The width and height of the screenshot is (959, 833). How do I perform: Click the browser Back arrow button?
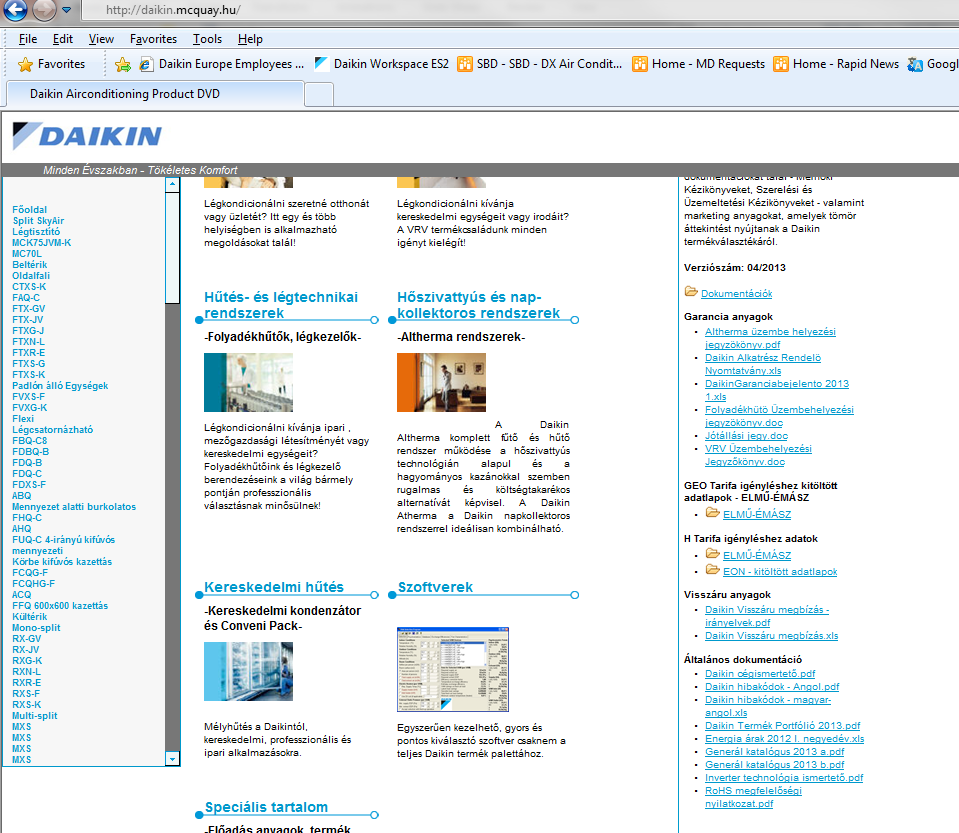click(15, 9)
